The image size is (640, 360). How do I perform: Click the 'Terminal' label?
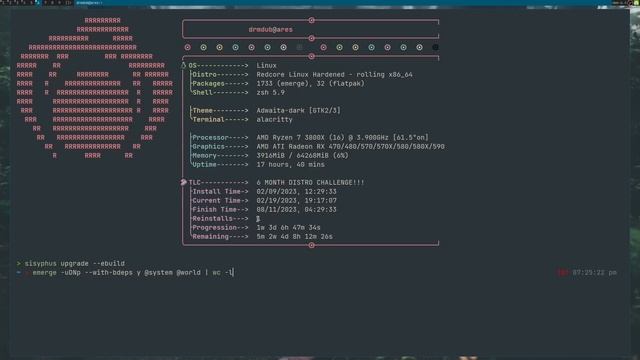pos(209,119)
